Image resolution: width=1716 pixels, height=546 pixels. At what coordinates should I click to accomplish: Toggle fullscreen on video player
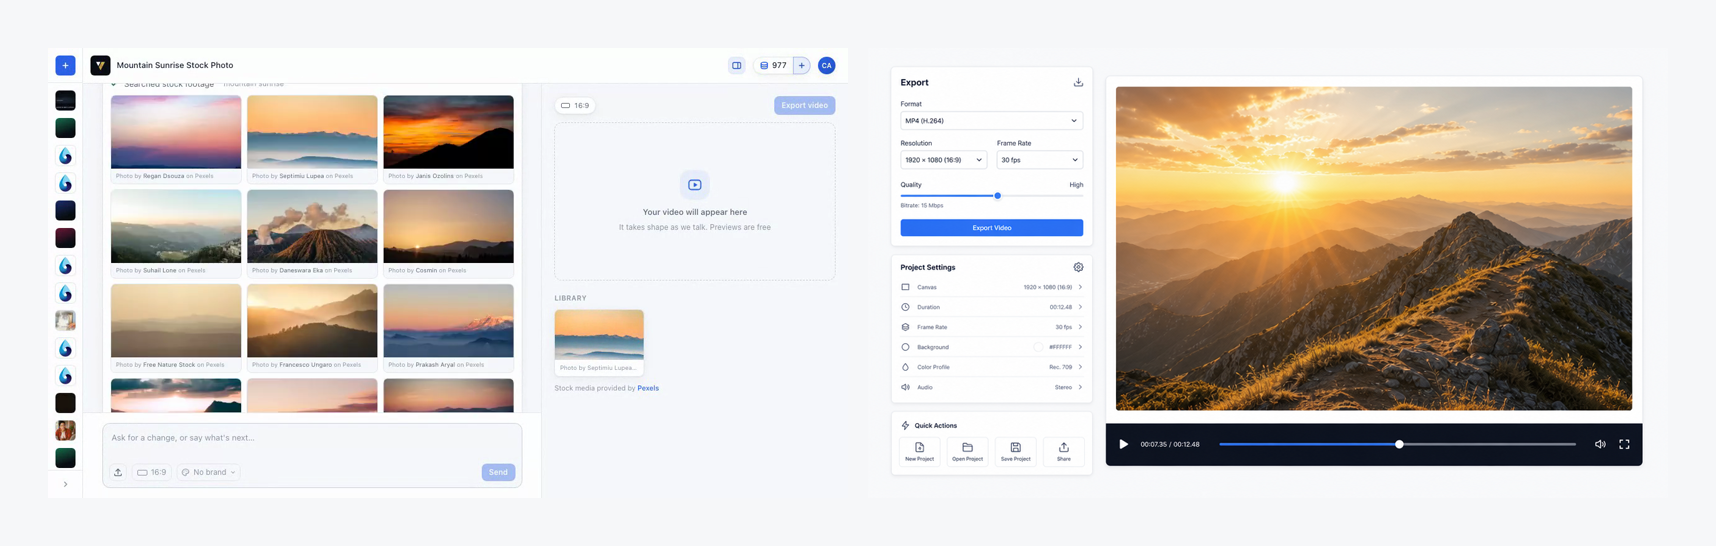[x=1624, y=444]
